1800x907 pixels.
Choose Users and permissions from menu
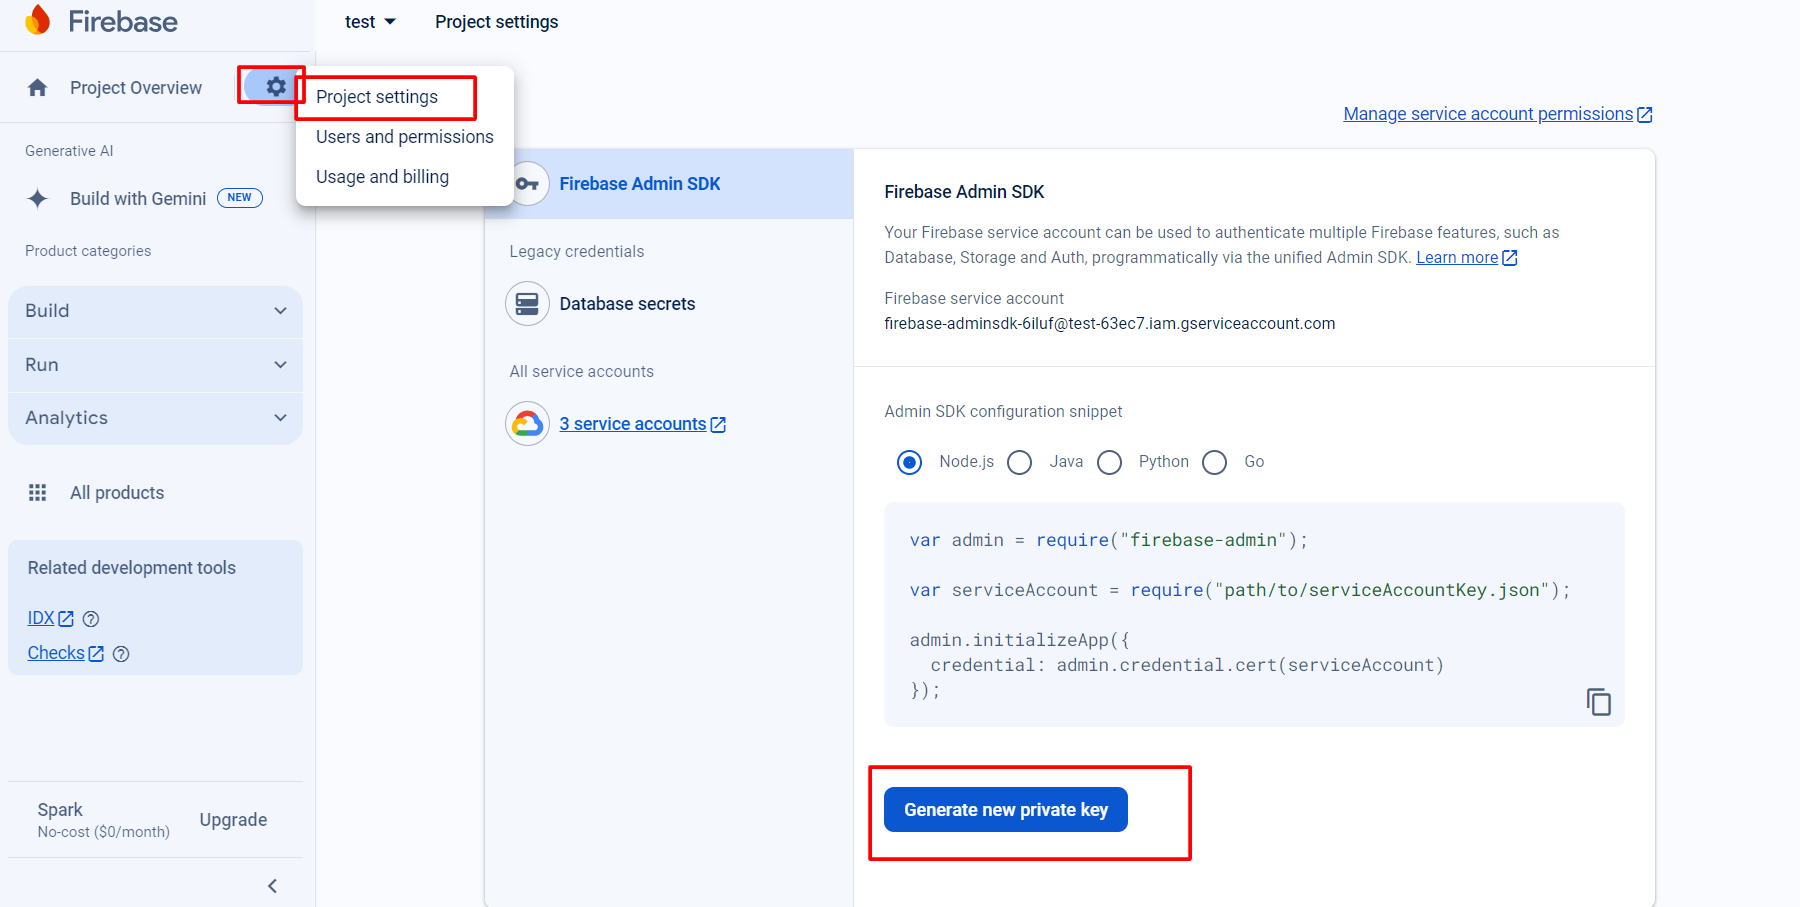(404, 137)
